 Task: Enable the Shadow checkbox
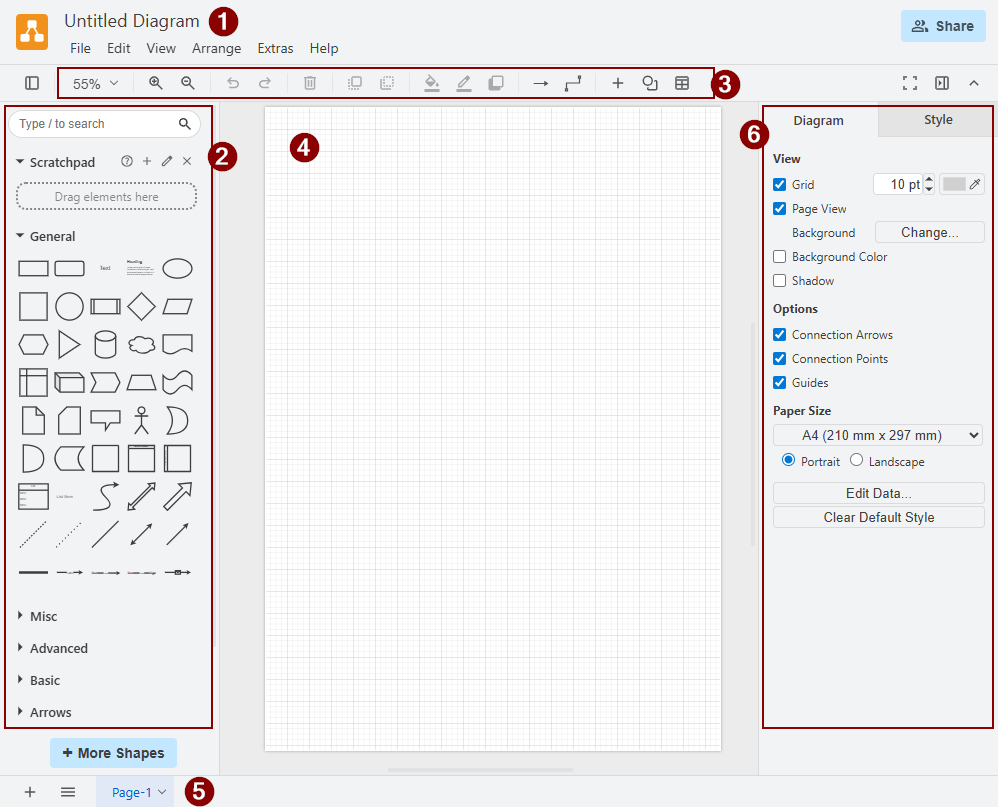pyautogui.click(x=780, y=281)
